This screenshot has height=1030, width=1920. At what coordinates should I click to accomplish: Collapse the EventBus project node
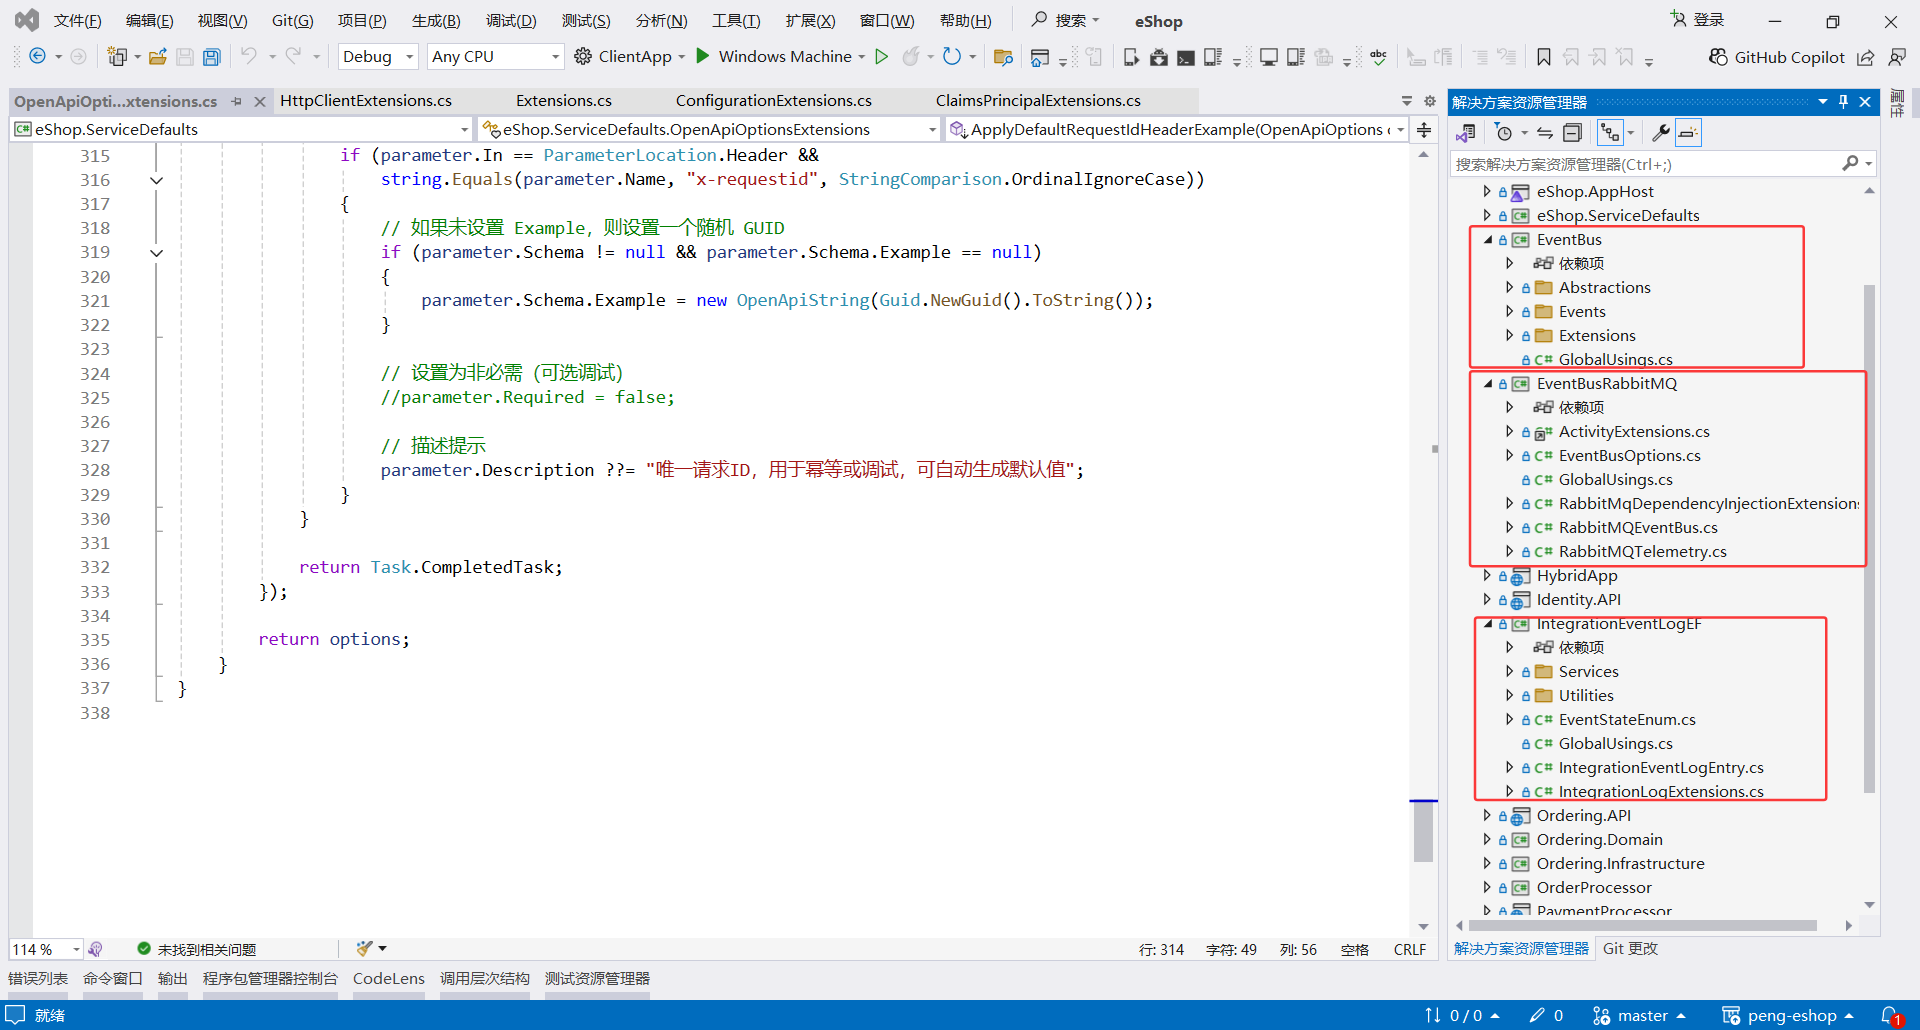tap(1488, 240)
